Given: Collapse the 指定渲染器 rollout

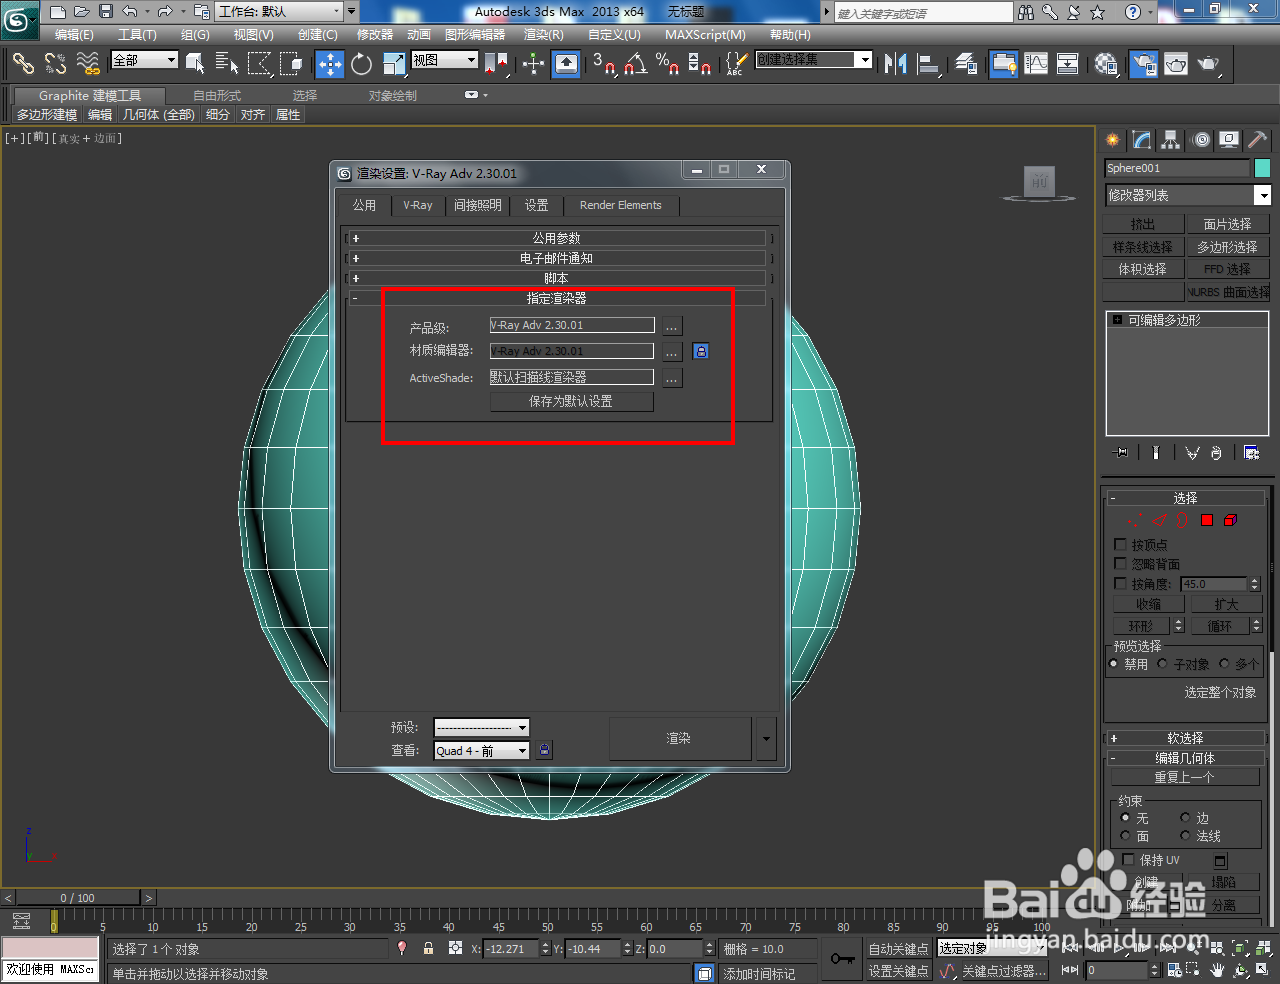Looking at the screenshot, I should coord(556,298).
